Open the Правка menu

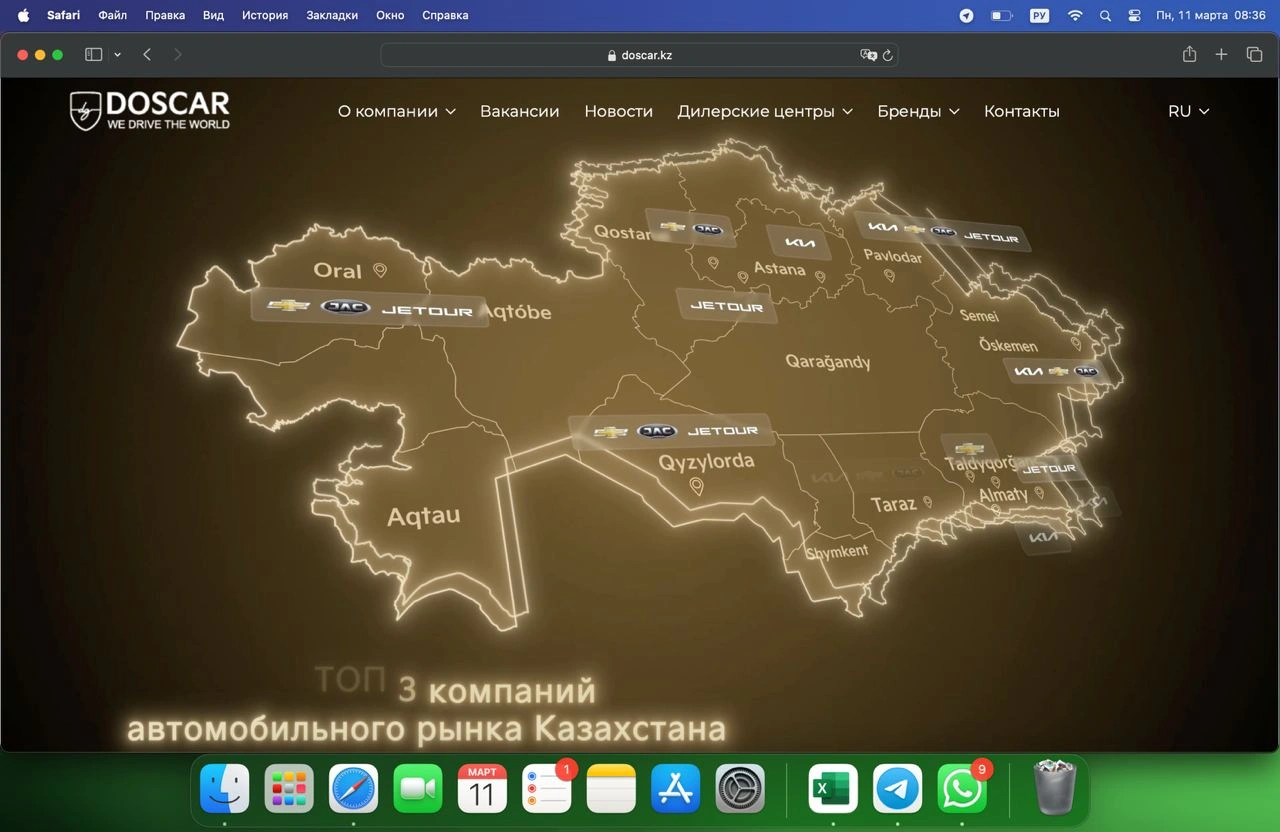[165, 15]
